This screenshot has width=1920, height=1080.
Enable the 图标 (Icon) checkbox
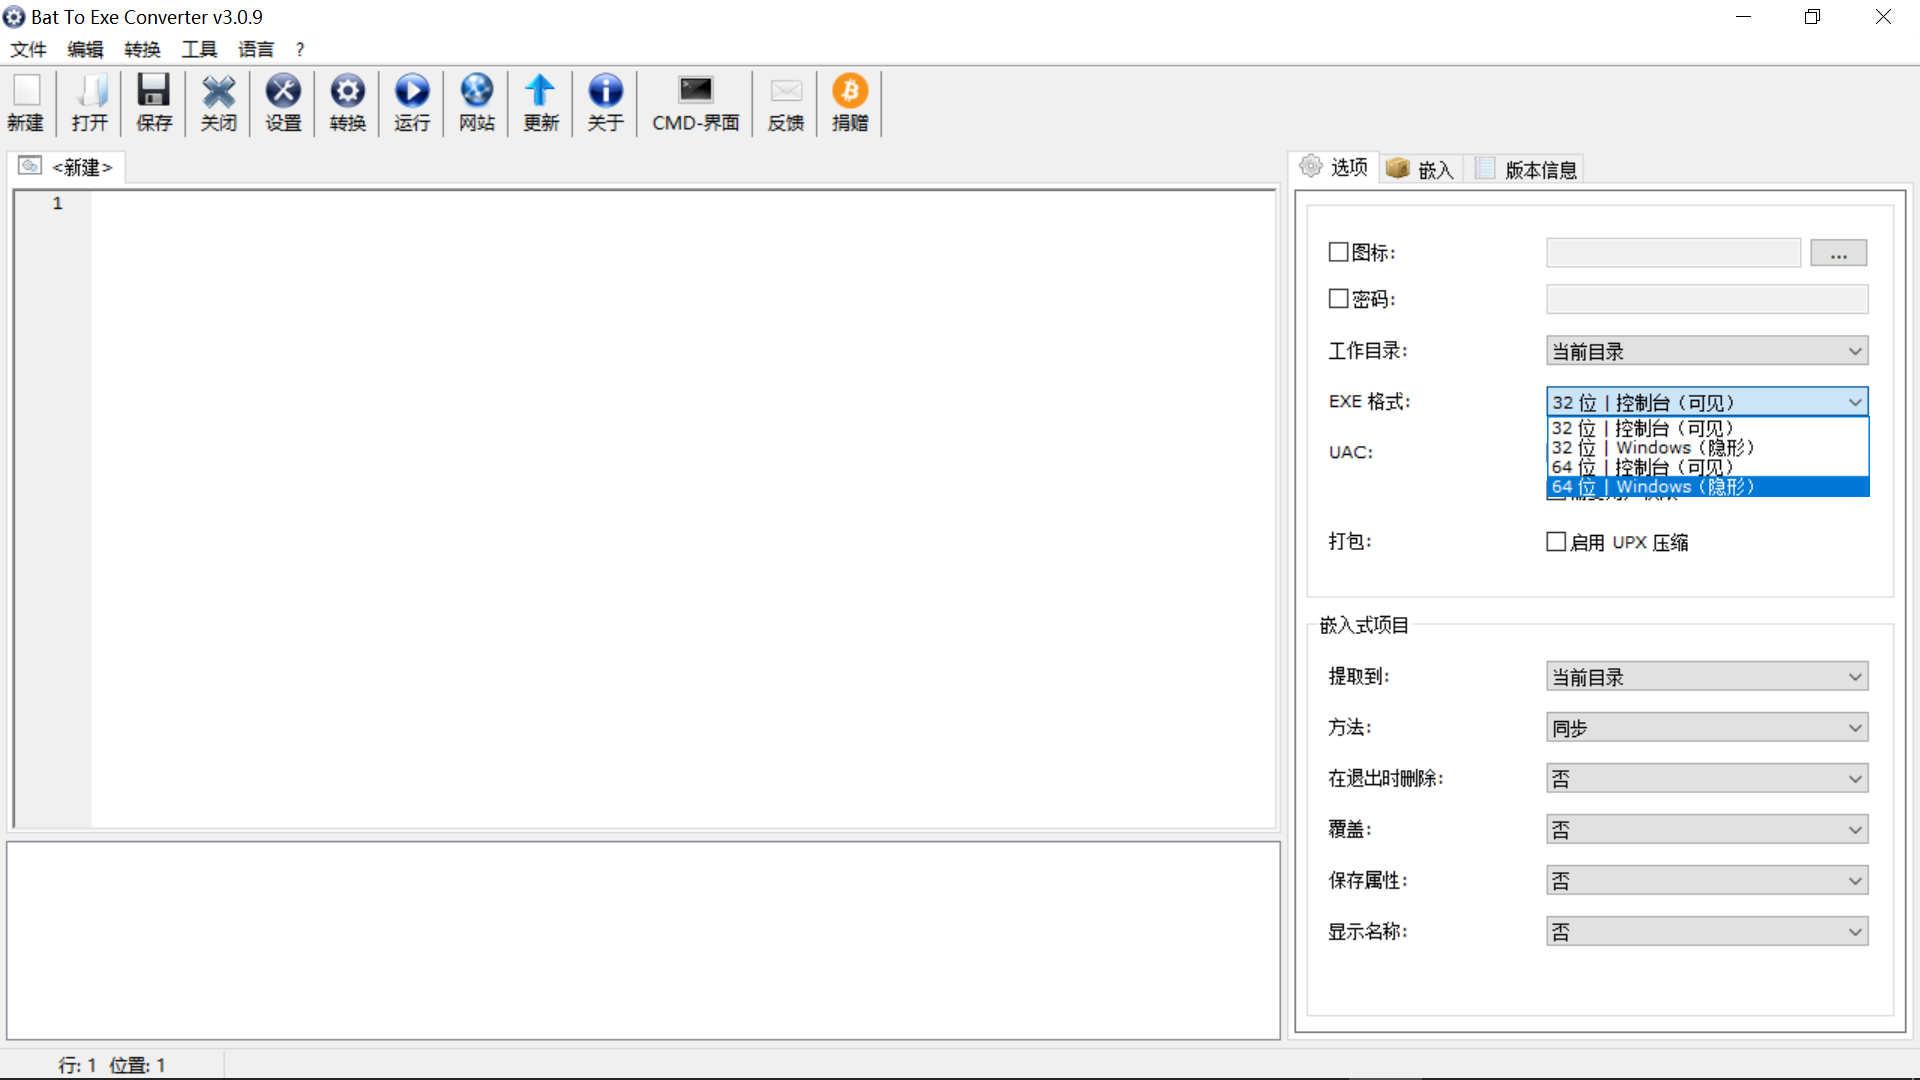[x=1338, y=252]
